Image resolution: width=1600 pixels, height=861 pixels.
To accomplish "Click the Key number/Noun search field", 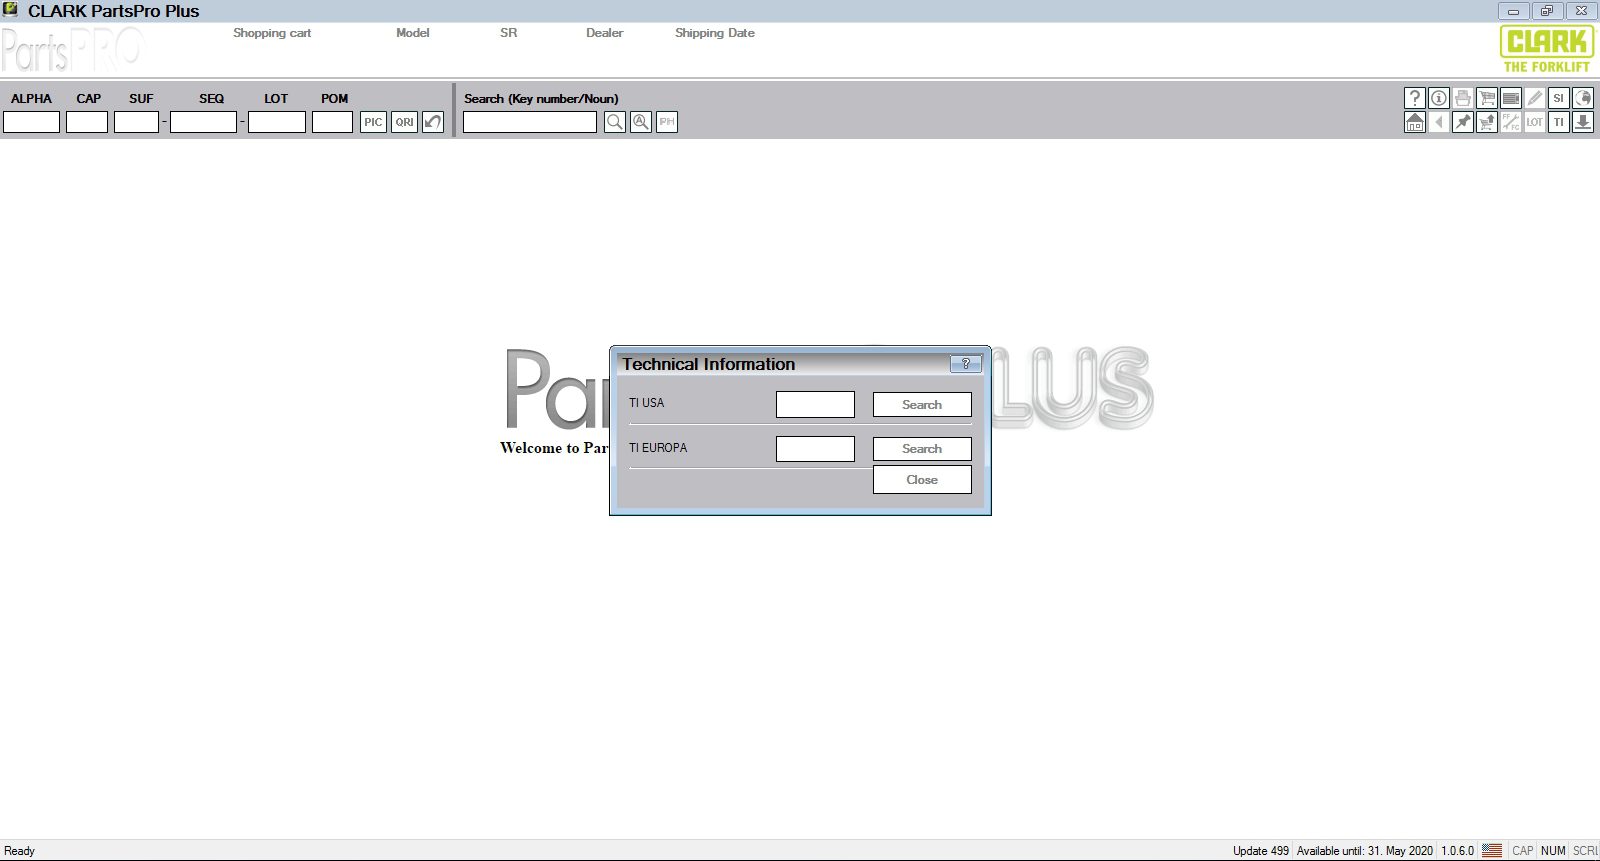I will coord(530,122).
